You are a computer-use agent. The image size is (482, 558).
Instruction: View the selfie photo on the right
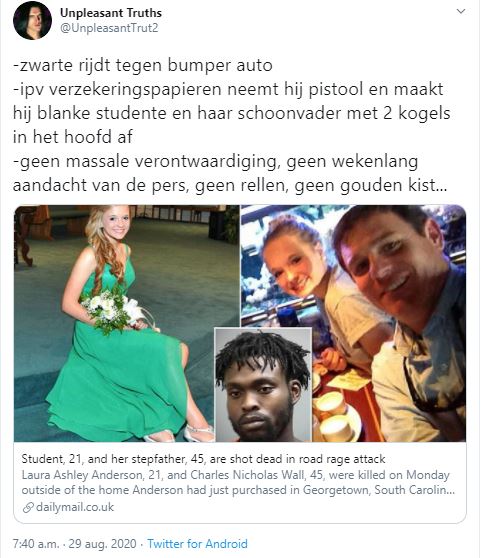(389, 323)
